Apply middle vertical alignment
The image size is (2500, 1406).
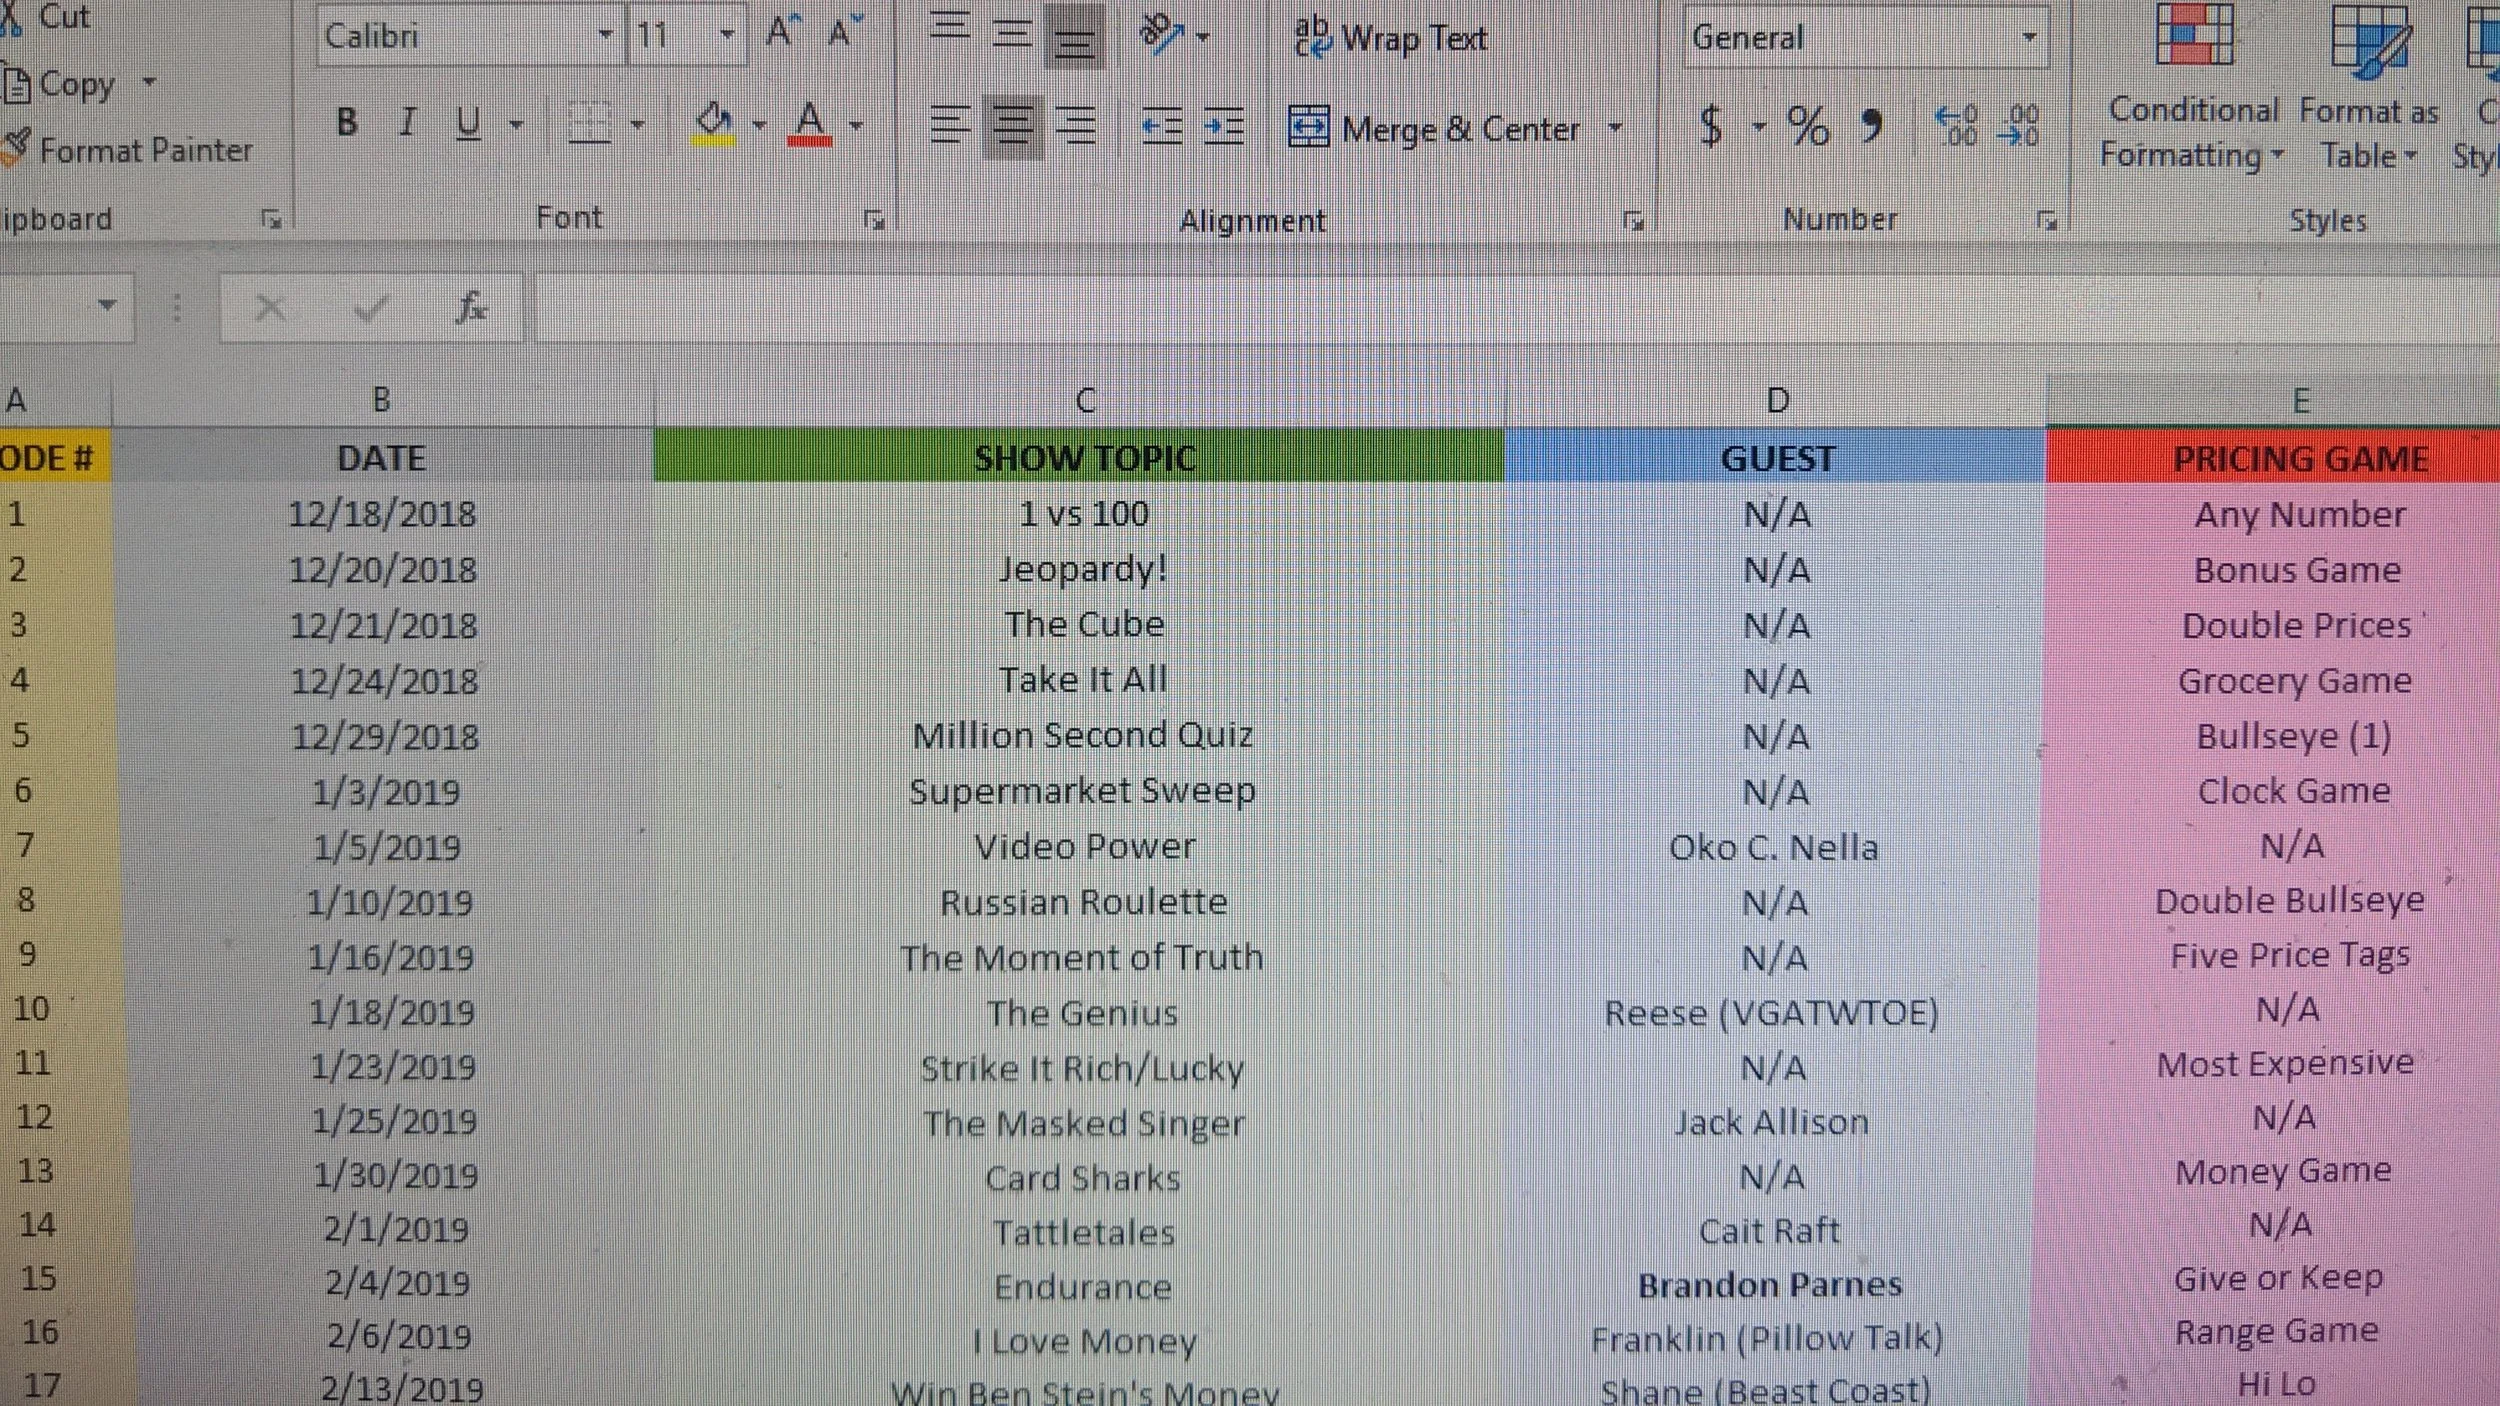(x=1012, y=33)
